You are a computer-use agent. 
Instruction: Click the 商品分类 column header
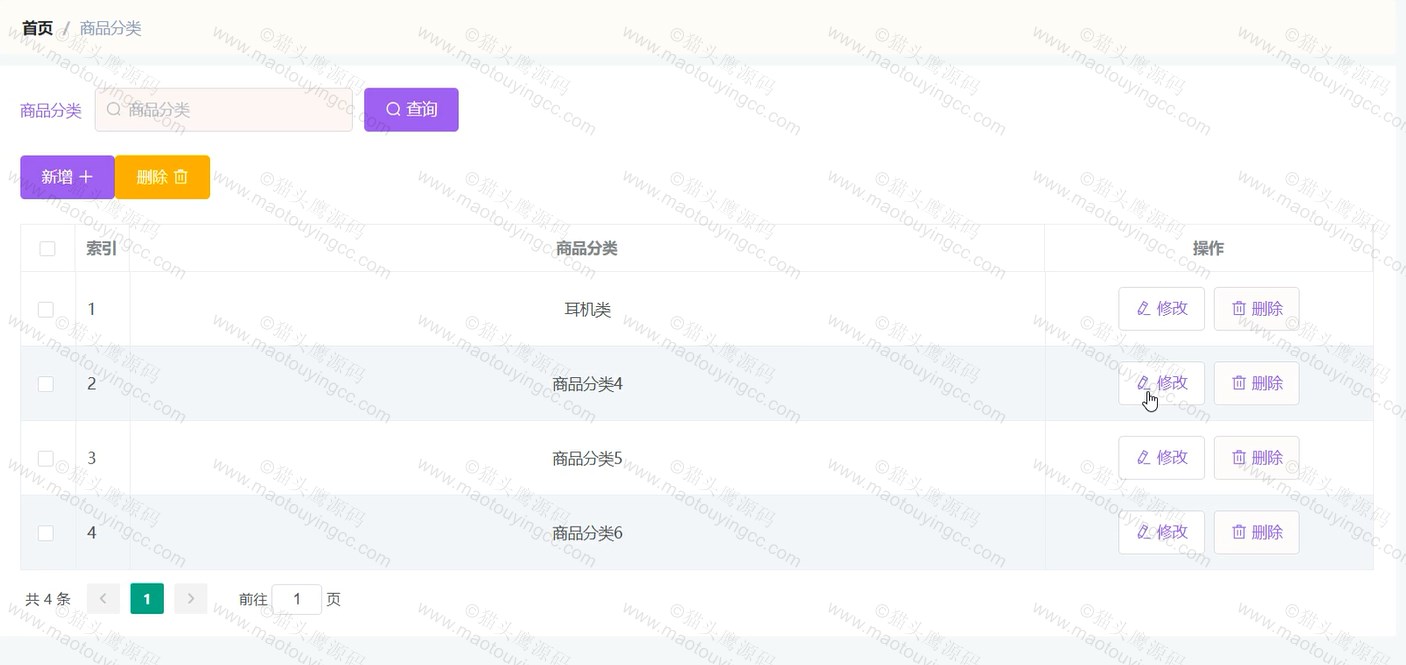587,248
